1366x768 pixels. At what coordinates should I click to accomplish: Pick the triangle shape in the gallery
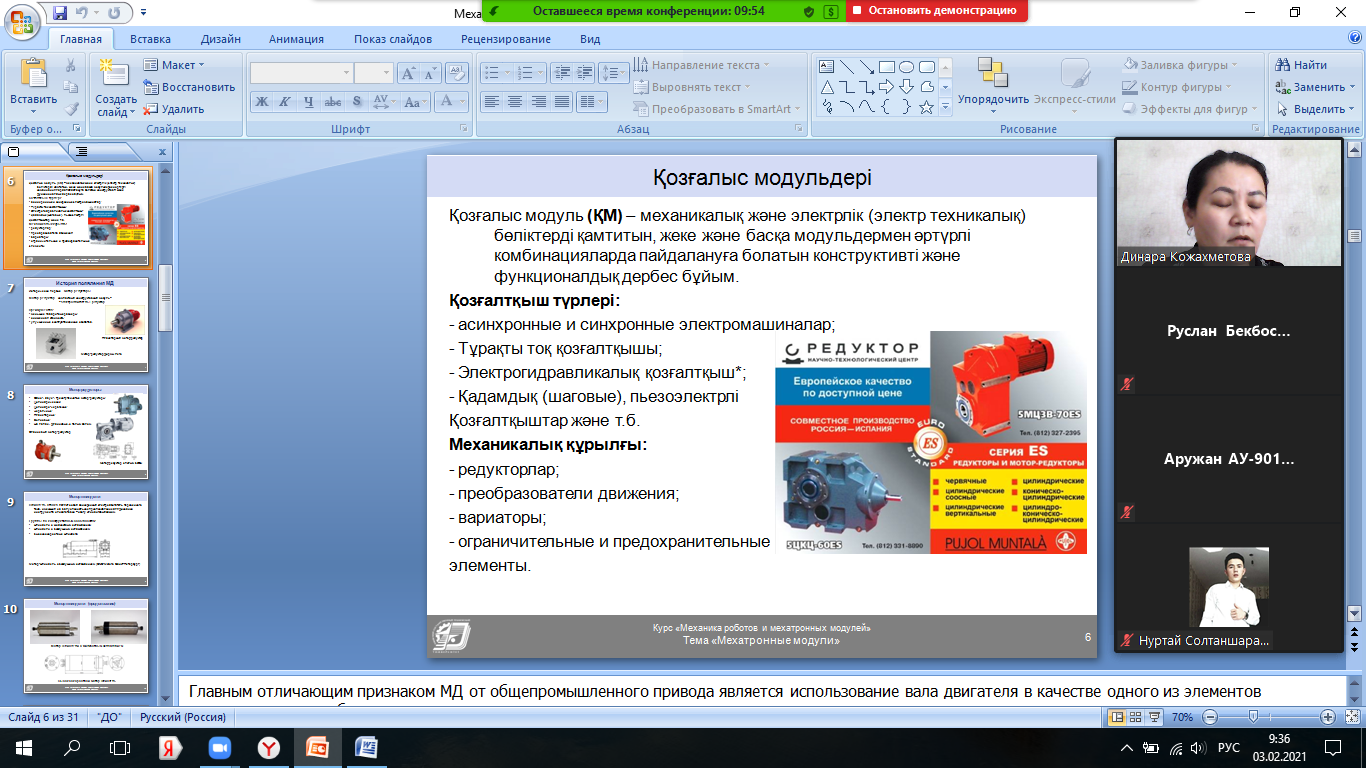pos(827,87)
